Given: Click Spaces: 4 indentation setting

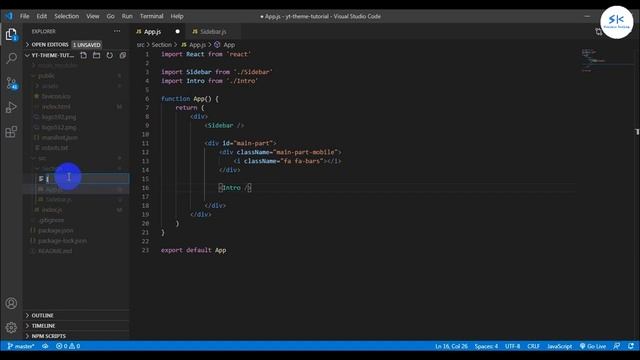Looking at the screenshot, I should [x=486, y=346].
